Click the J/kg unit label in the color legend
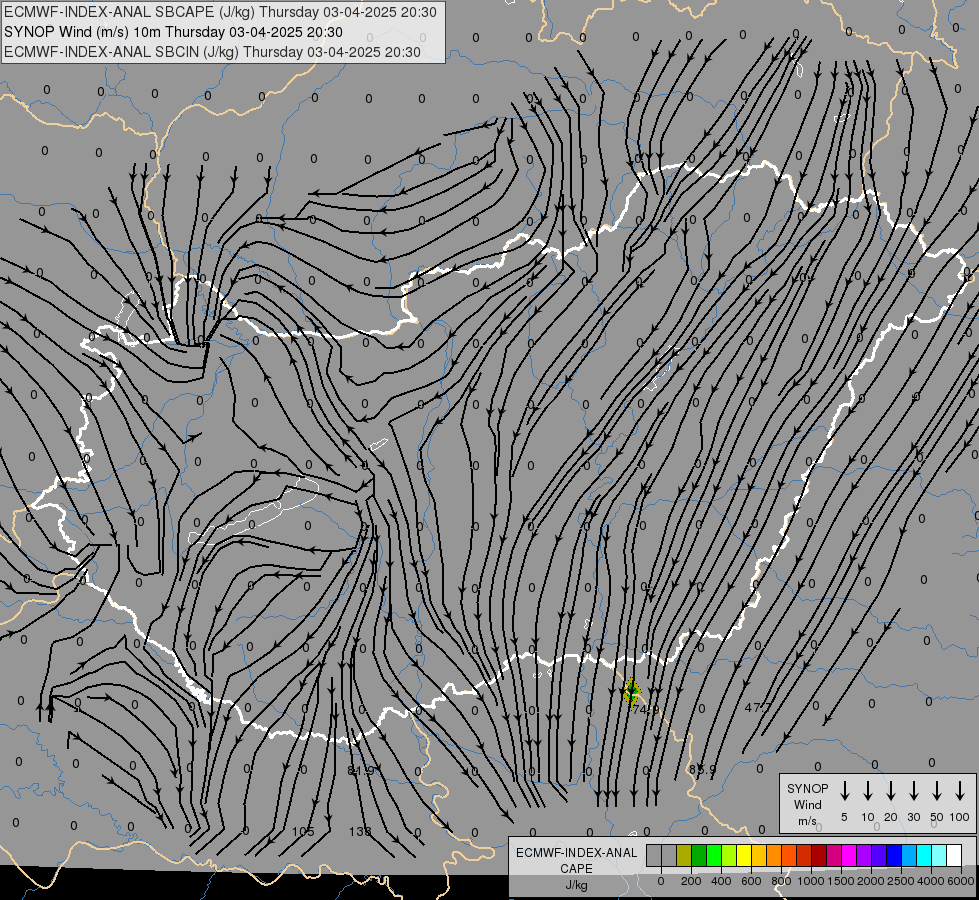 click(576, 885)
